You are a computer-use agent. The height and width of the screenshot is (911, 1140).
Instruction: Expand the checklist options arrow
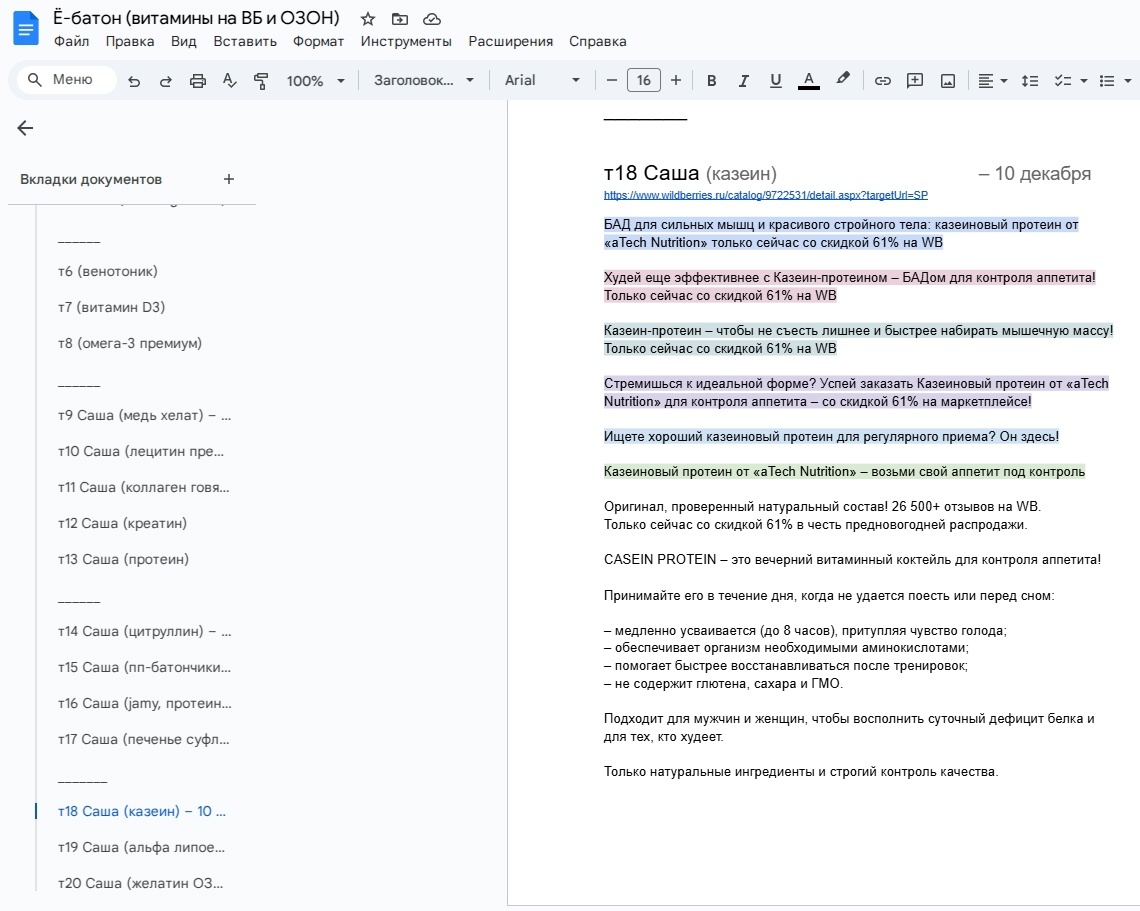pyautogui.click(x=1083, y=81)
